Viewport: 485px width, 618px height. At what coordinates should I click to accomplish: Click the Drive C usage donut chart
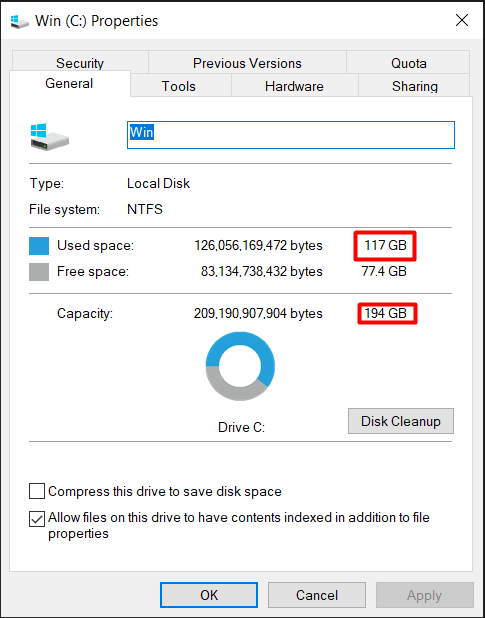pos(240,366)
